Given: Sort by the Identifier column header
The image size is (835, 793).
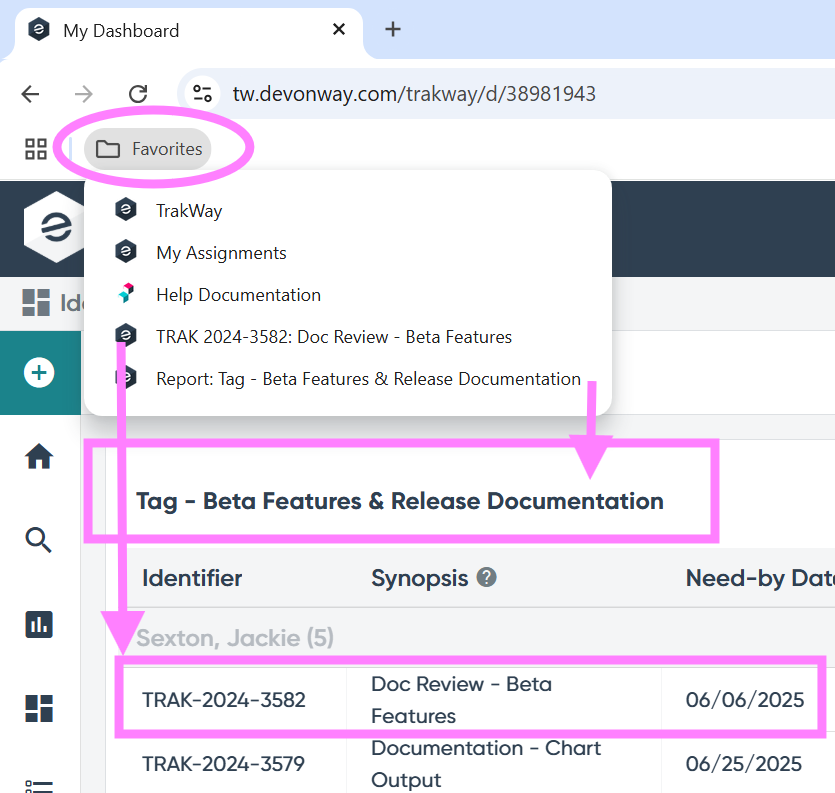Looking at the screenshot, I should 192,578.
